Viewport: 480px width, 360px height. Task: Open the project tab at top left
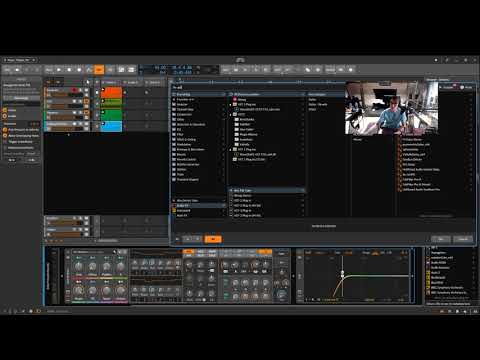click(19, 60)
